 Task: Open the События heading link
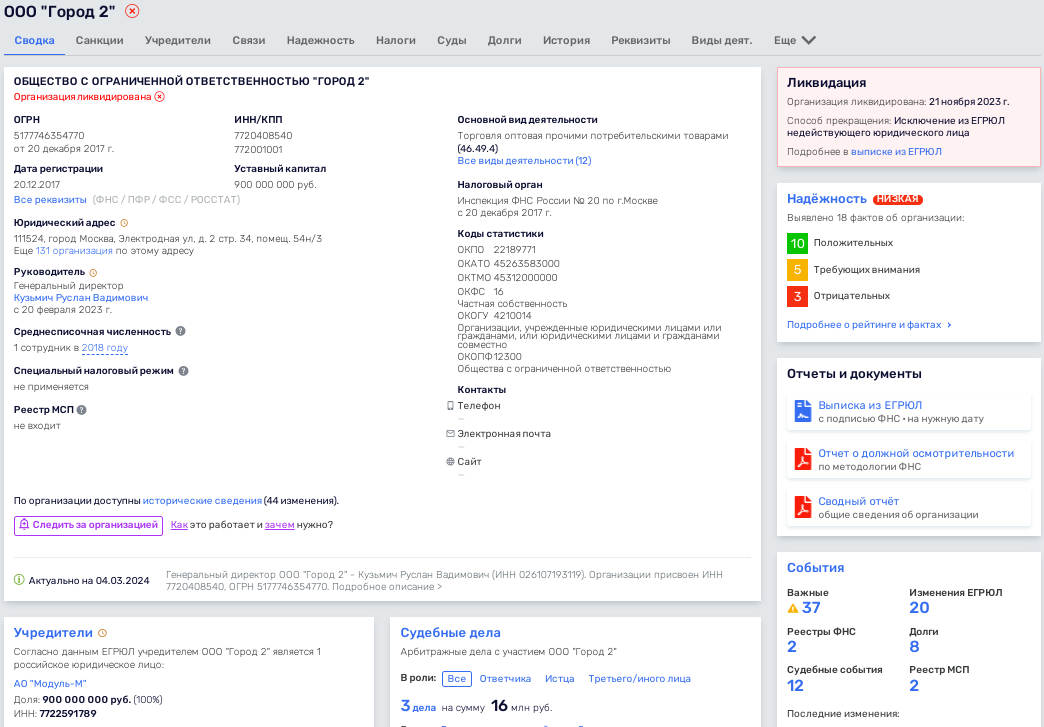click(x=815, y=567)
